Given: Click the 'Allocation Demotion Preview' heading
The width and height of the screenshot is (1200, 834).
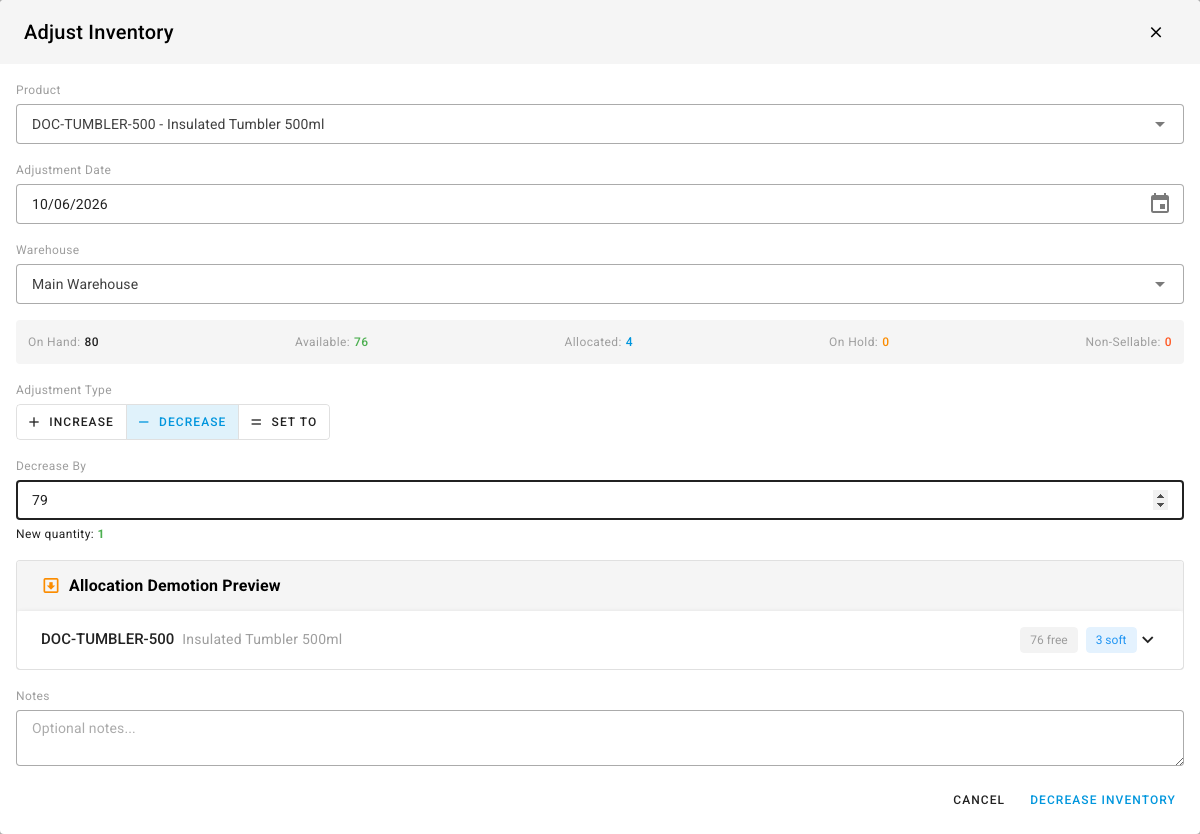Looking at the screenshot, I should (175, 586).
